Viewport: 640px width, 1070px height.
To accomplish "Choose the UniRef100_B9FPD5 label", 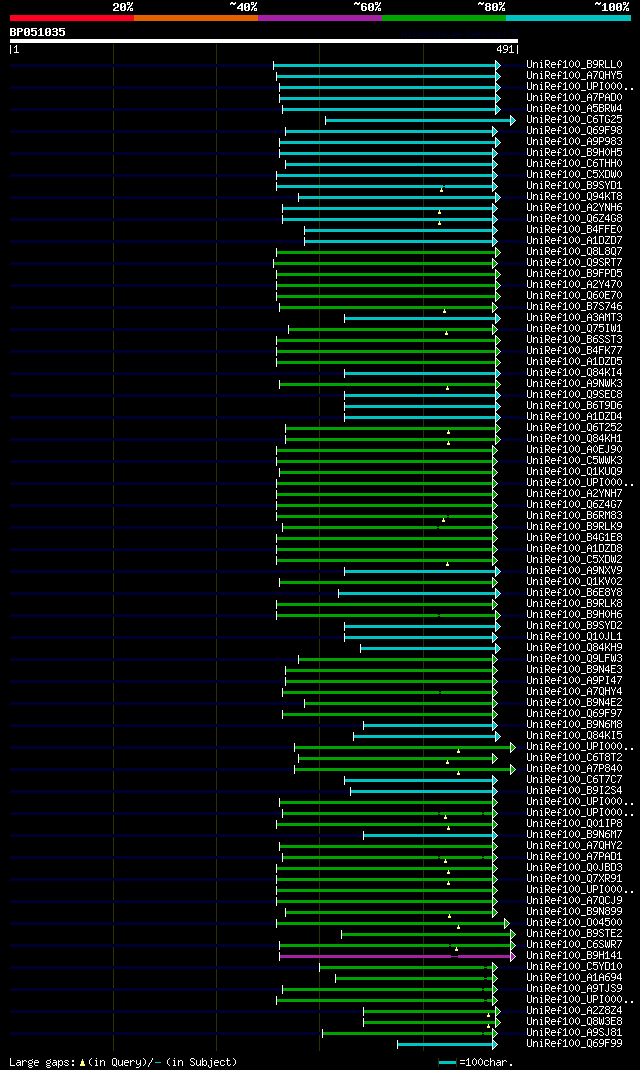I will (x=574, y=274).
